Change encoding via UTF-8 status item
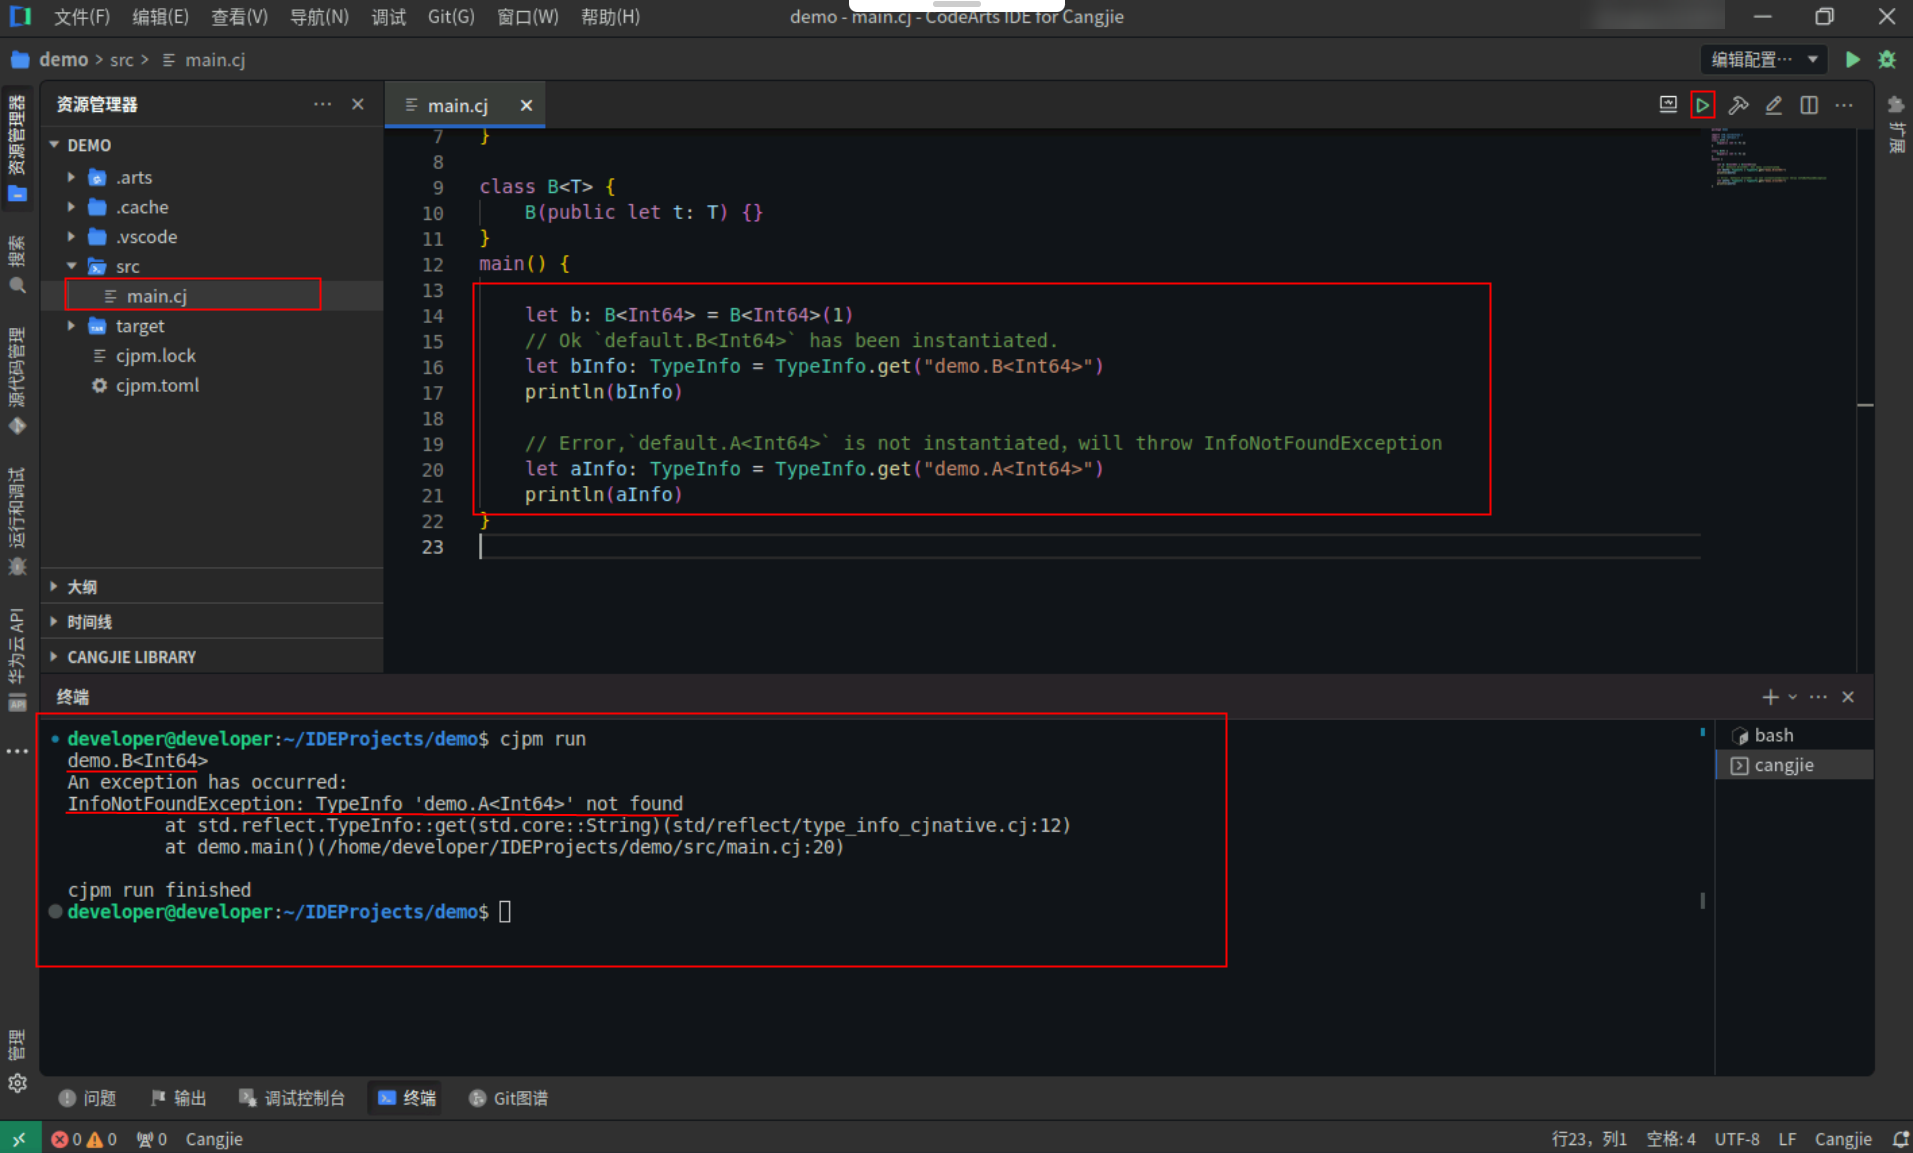The height and width of the screenshot is (1153, 1913). [1737, 1139]
